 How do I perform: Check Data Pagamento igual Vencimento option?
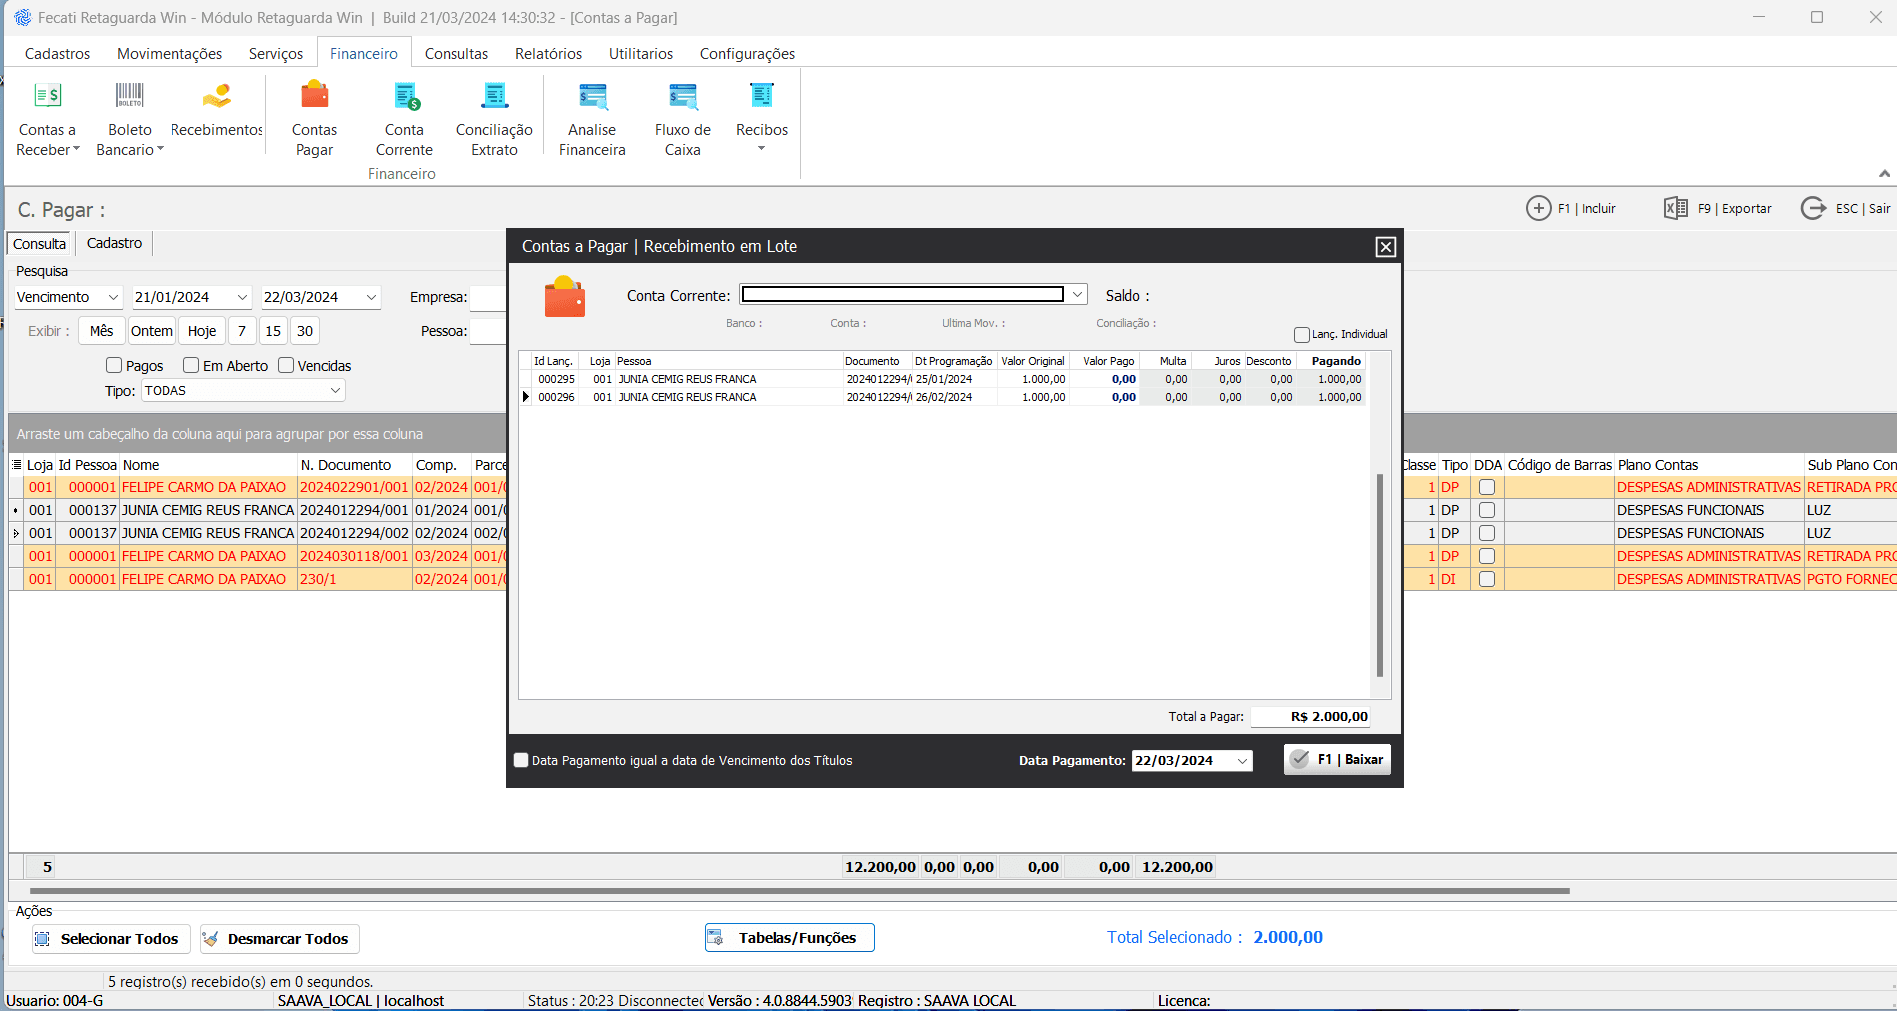coord(521,760)
